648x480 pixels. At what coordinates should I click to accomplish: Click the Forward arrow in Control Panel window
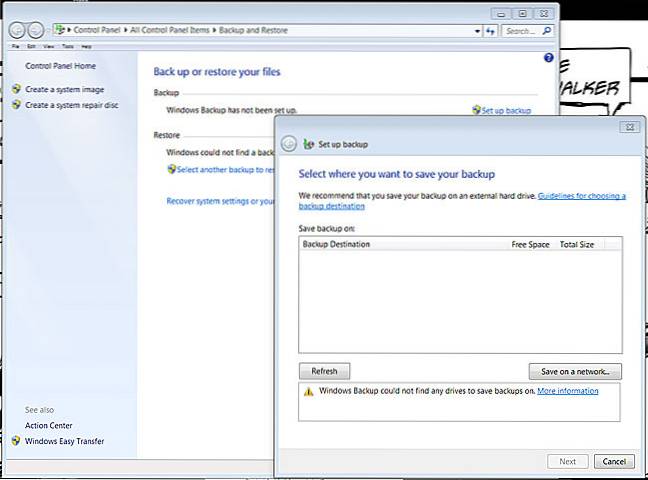click(36, 30)
